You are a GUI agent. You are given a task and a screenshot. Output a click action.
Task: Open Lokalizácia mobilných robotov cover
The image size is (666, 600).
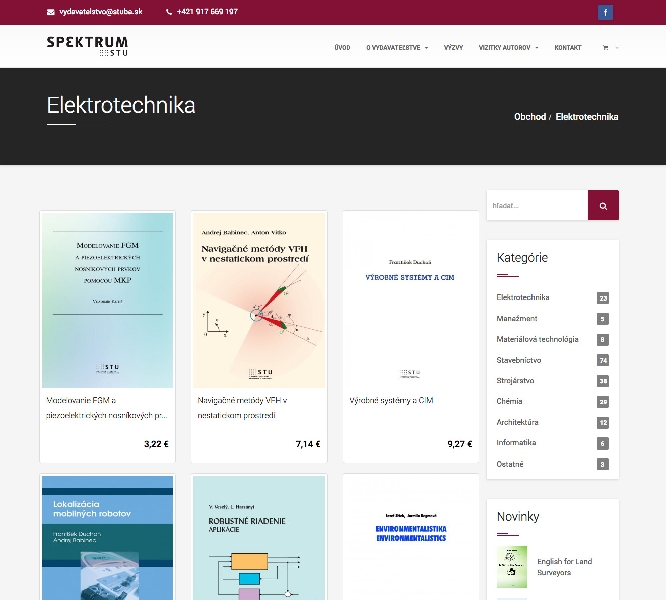[107, 538]
